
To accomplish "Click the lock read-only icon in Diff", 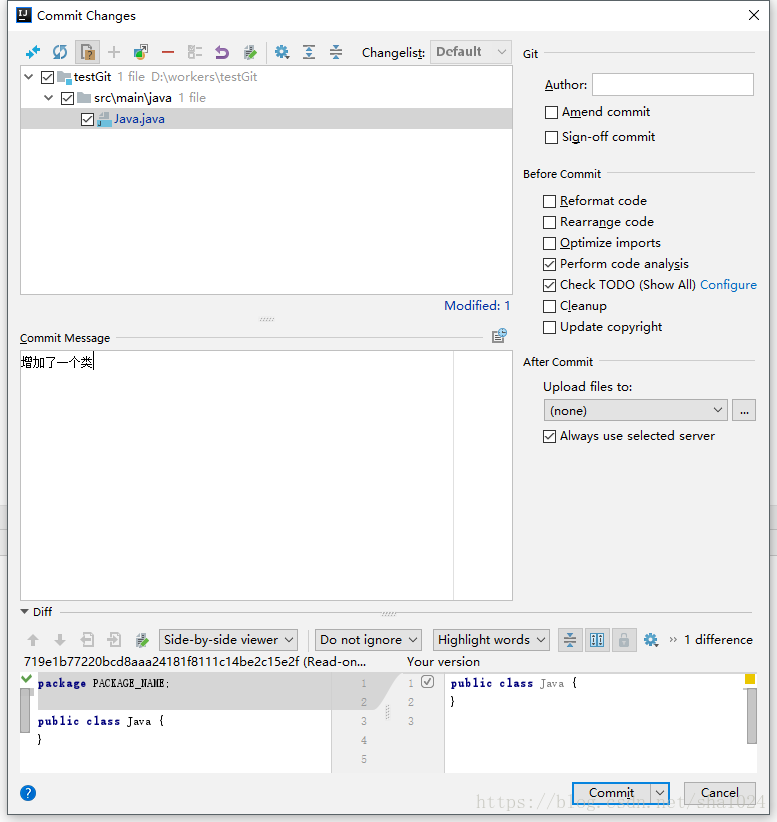I will (x=624, y=640).
